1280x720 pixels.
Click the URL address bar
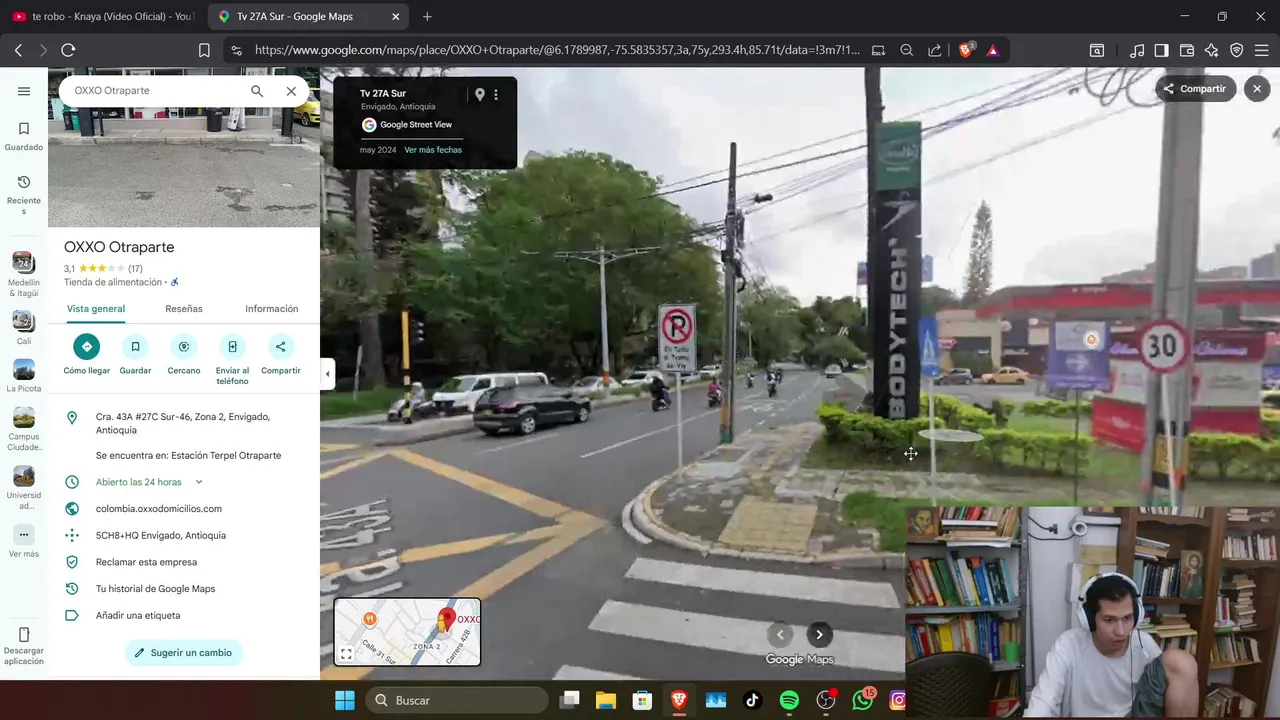click(556, 50)
